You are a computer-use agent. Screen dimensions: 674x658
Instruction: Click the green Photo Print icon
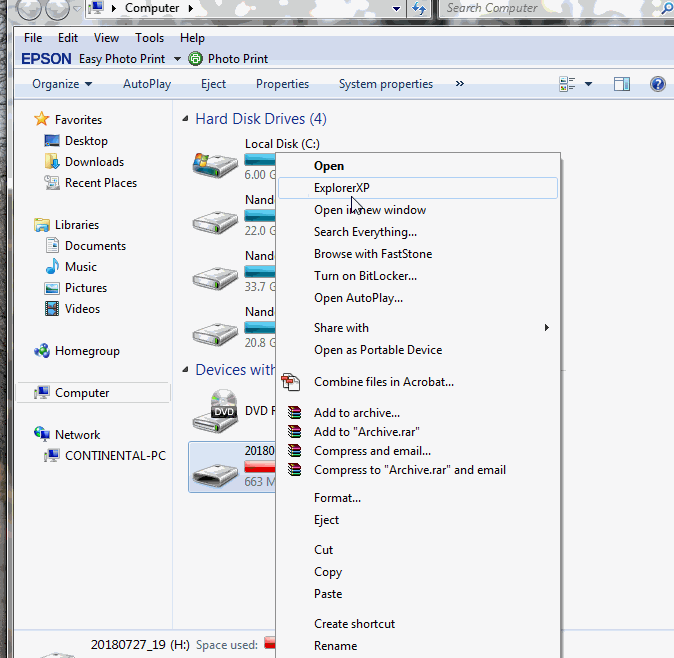pos(195,58)
